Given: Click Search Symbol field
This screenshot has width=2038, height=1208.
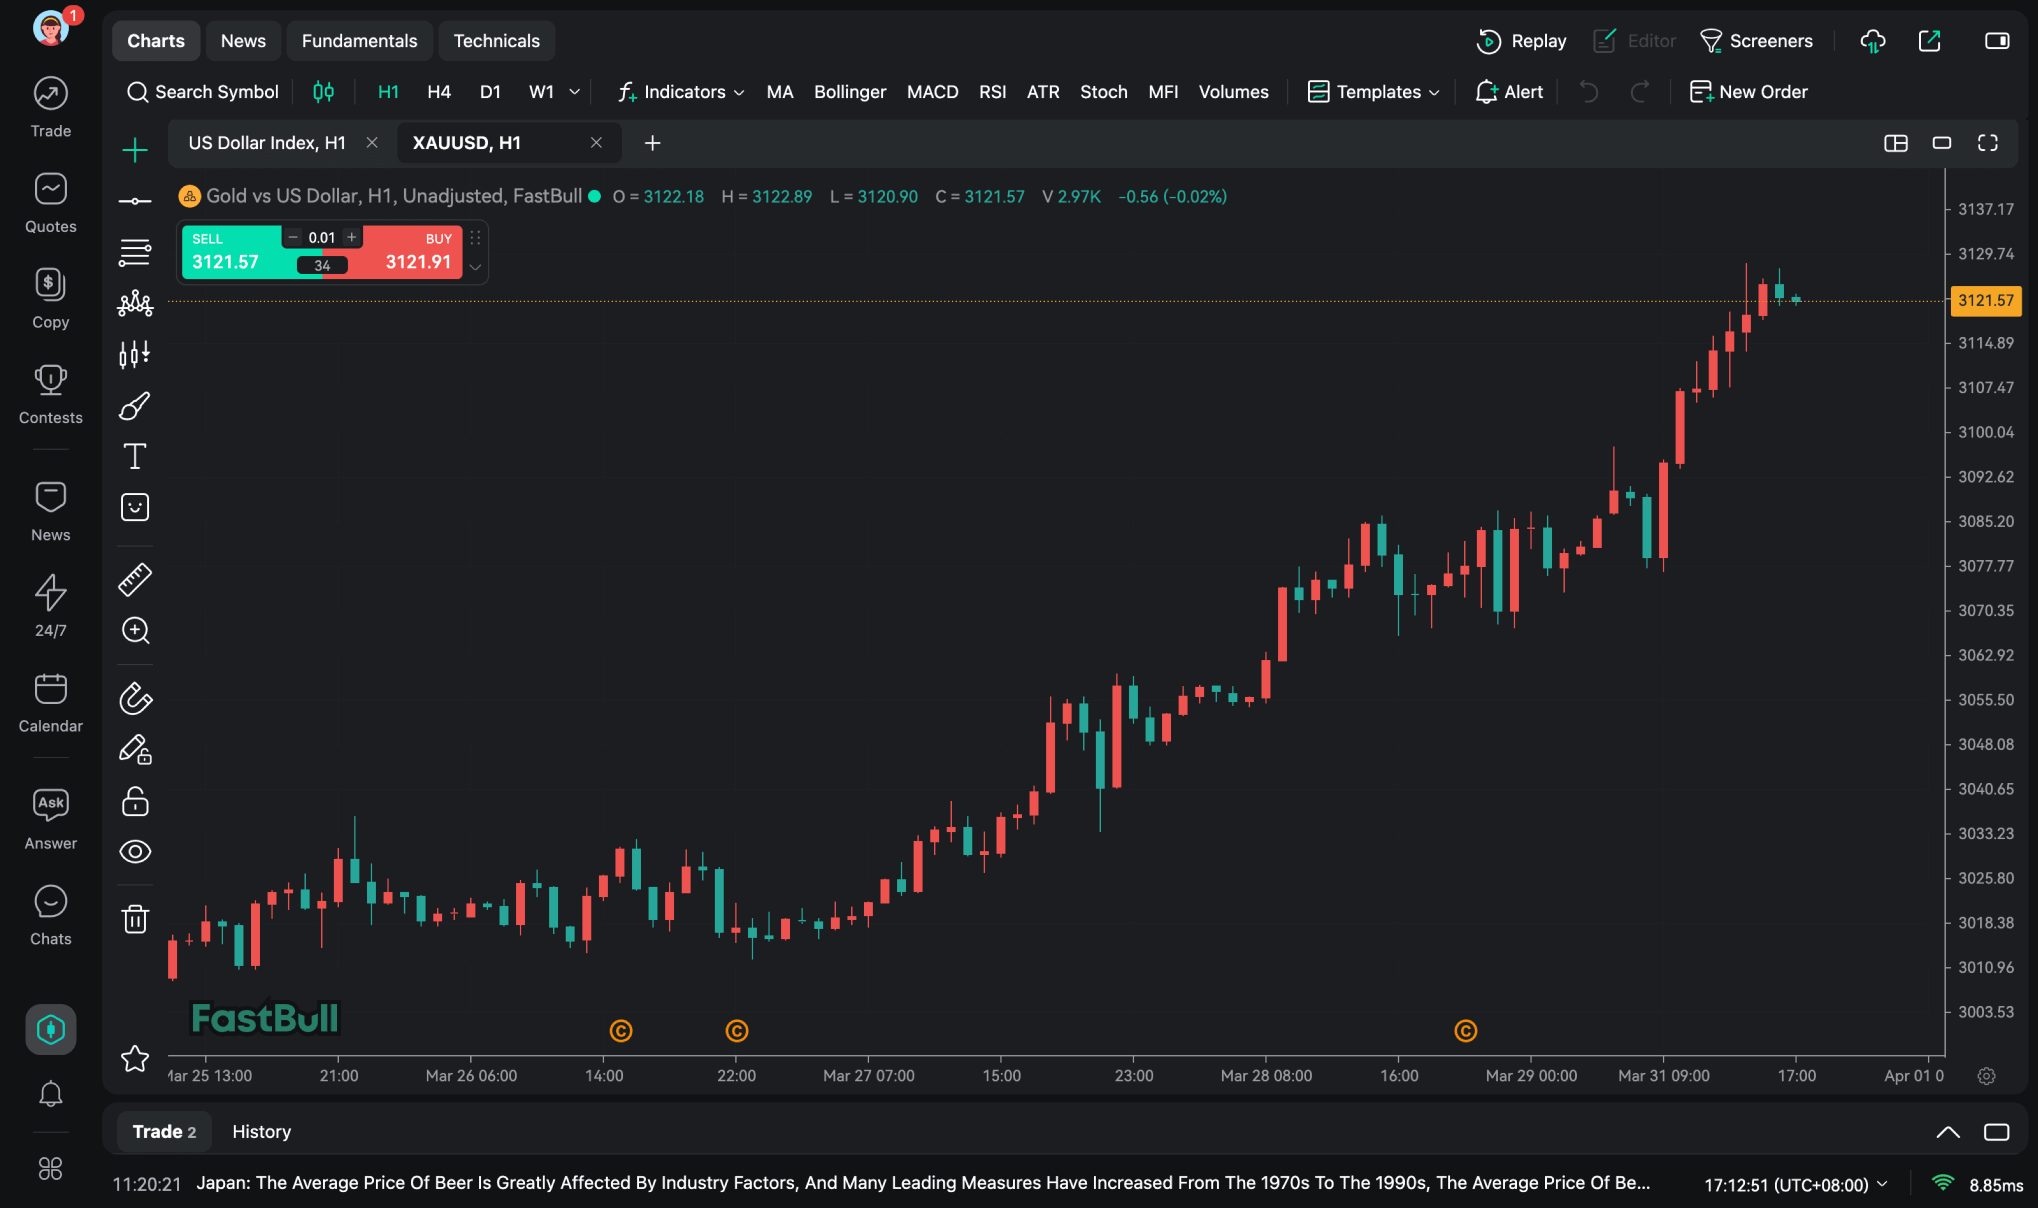Looking at the screenshot, I should click(x=203, y=92).
